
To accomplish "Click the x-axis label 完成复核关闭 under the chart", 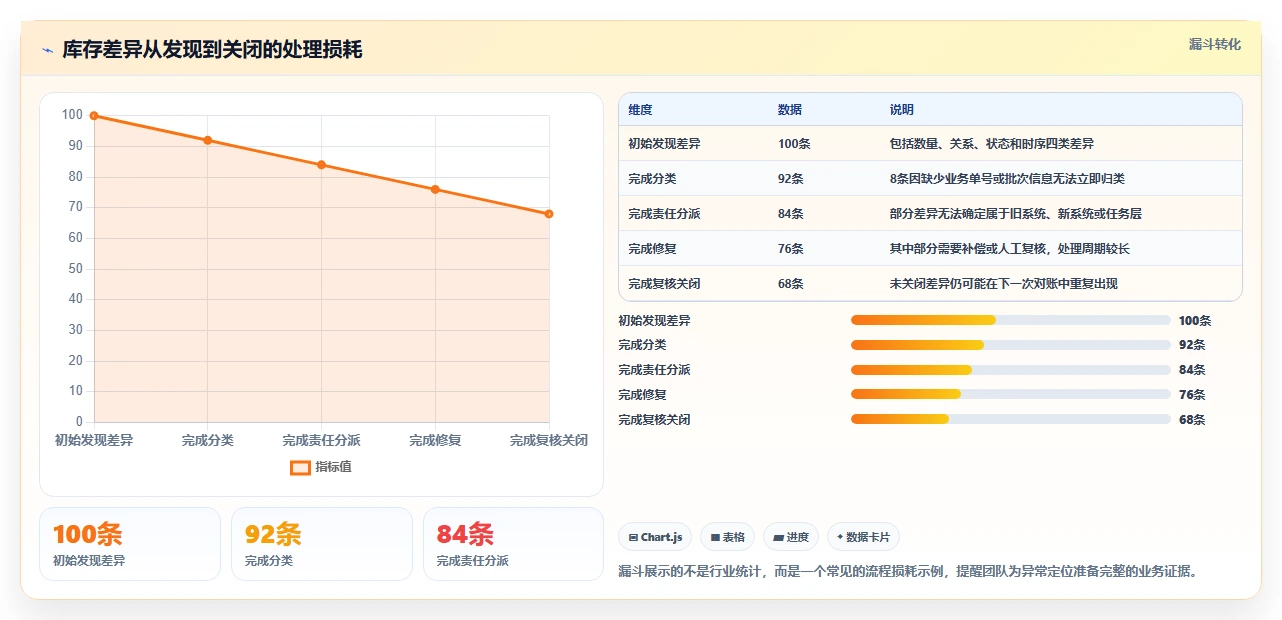I will 549,440.
